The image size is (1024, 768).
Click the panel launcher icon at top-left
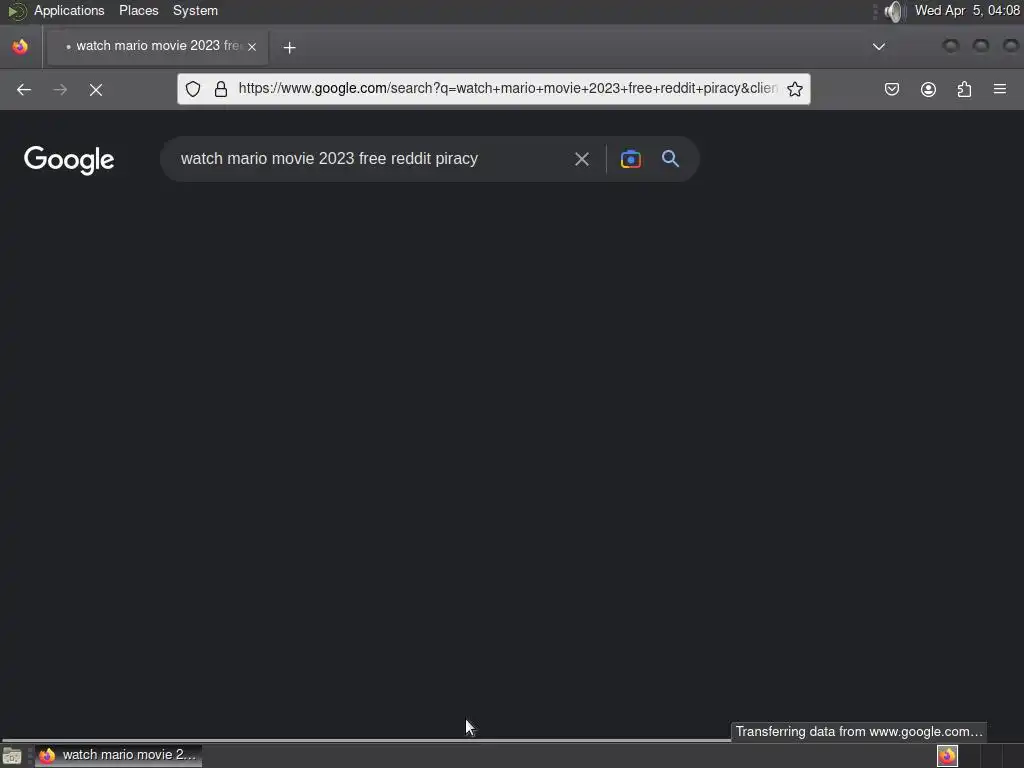point(16,11)
